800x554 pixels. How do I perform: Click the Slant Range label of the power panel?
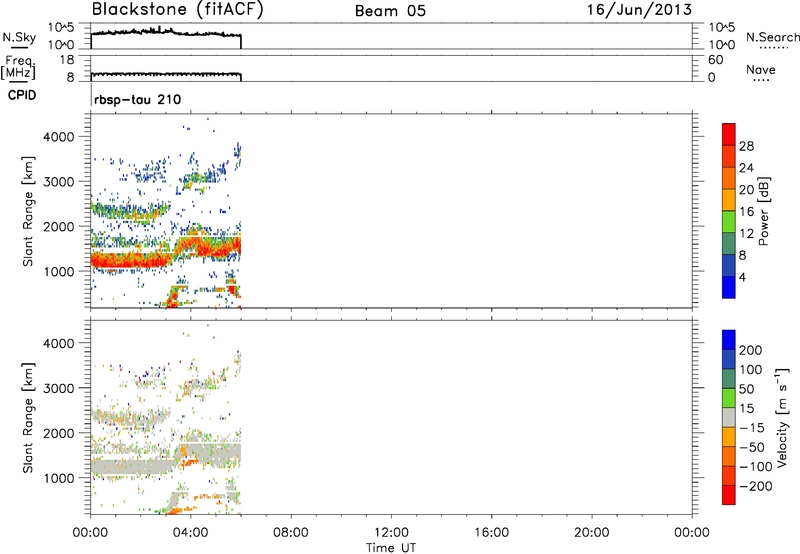(28, 211)
